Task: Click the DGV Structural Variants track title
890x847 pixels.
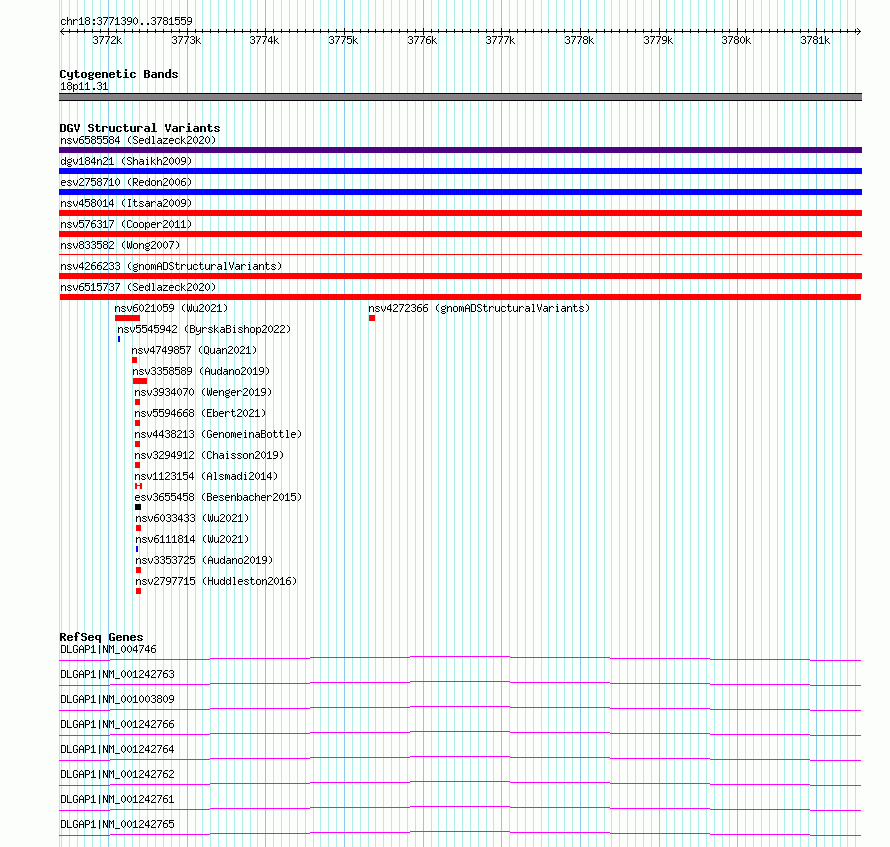Action: pyautogui.click(x=140, y=128)
